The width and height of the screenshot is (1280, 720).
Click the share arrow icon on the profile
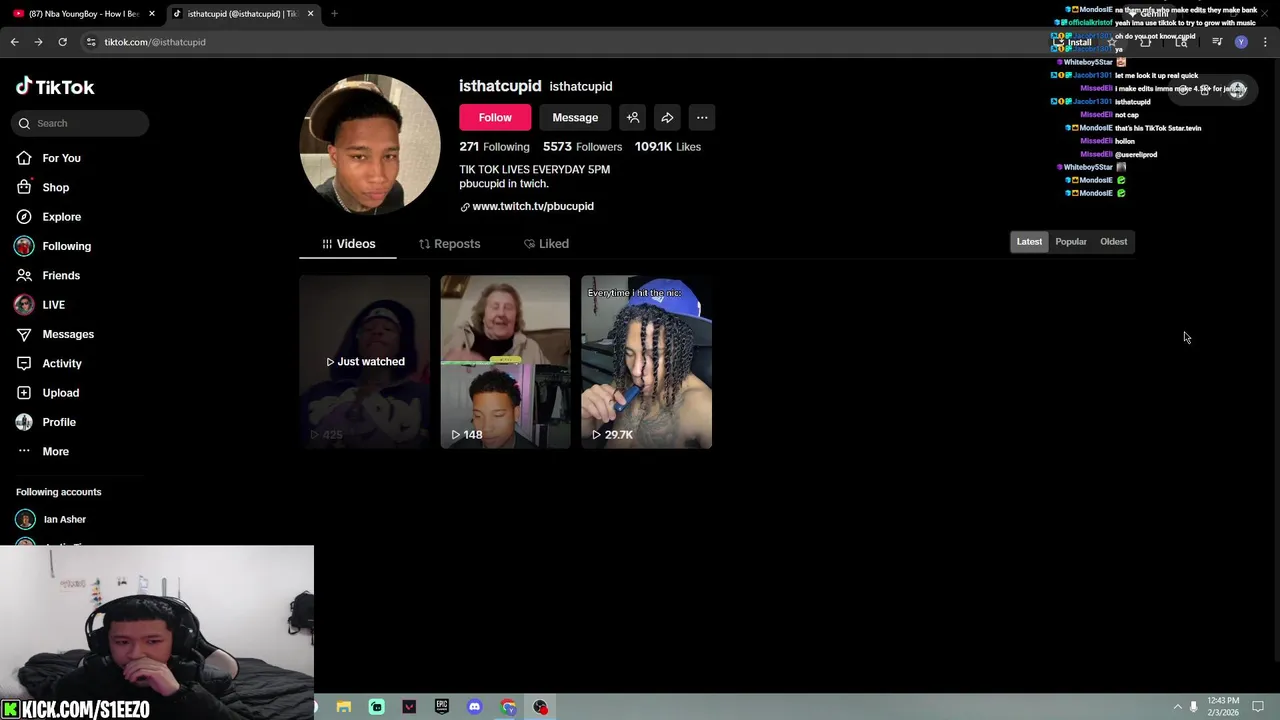pos(667,117)
